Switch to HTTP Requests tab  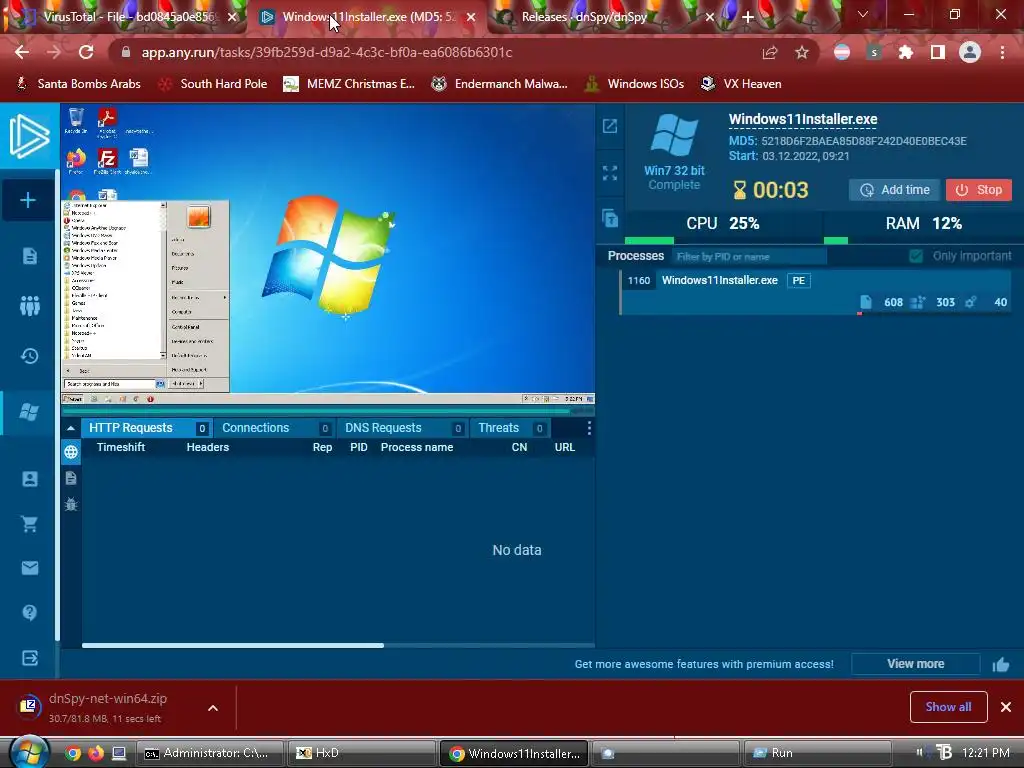pos(147,428)
